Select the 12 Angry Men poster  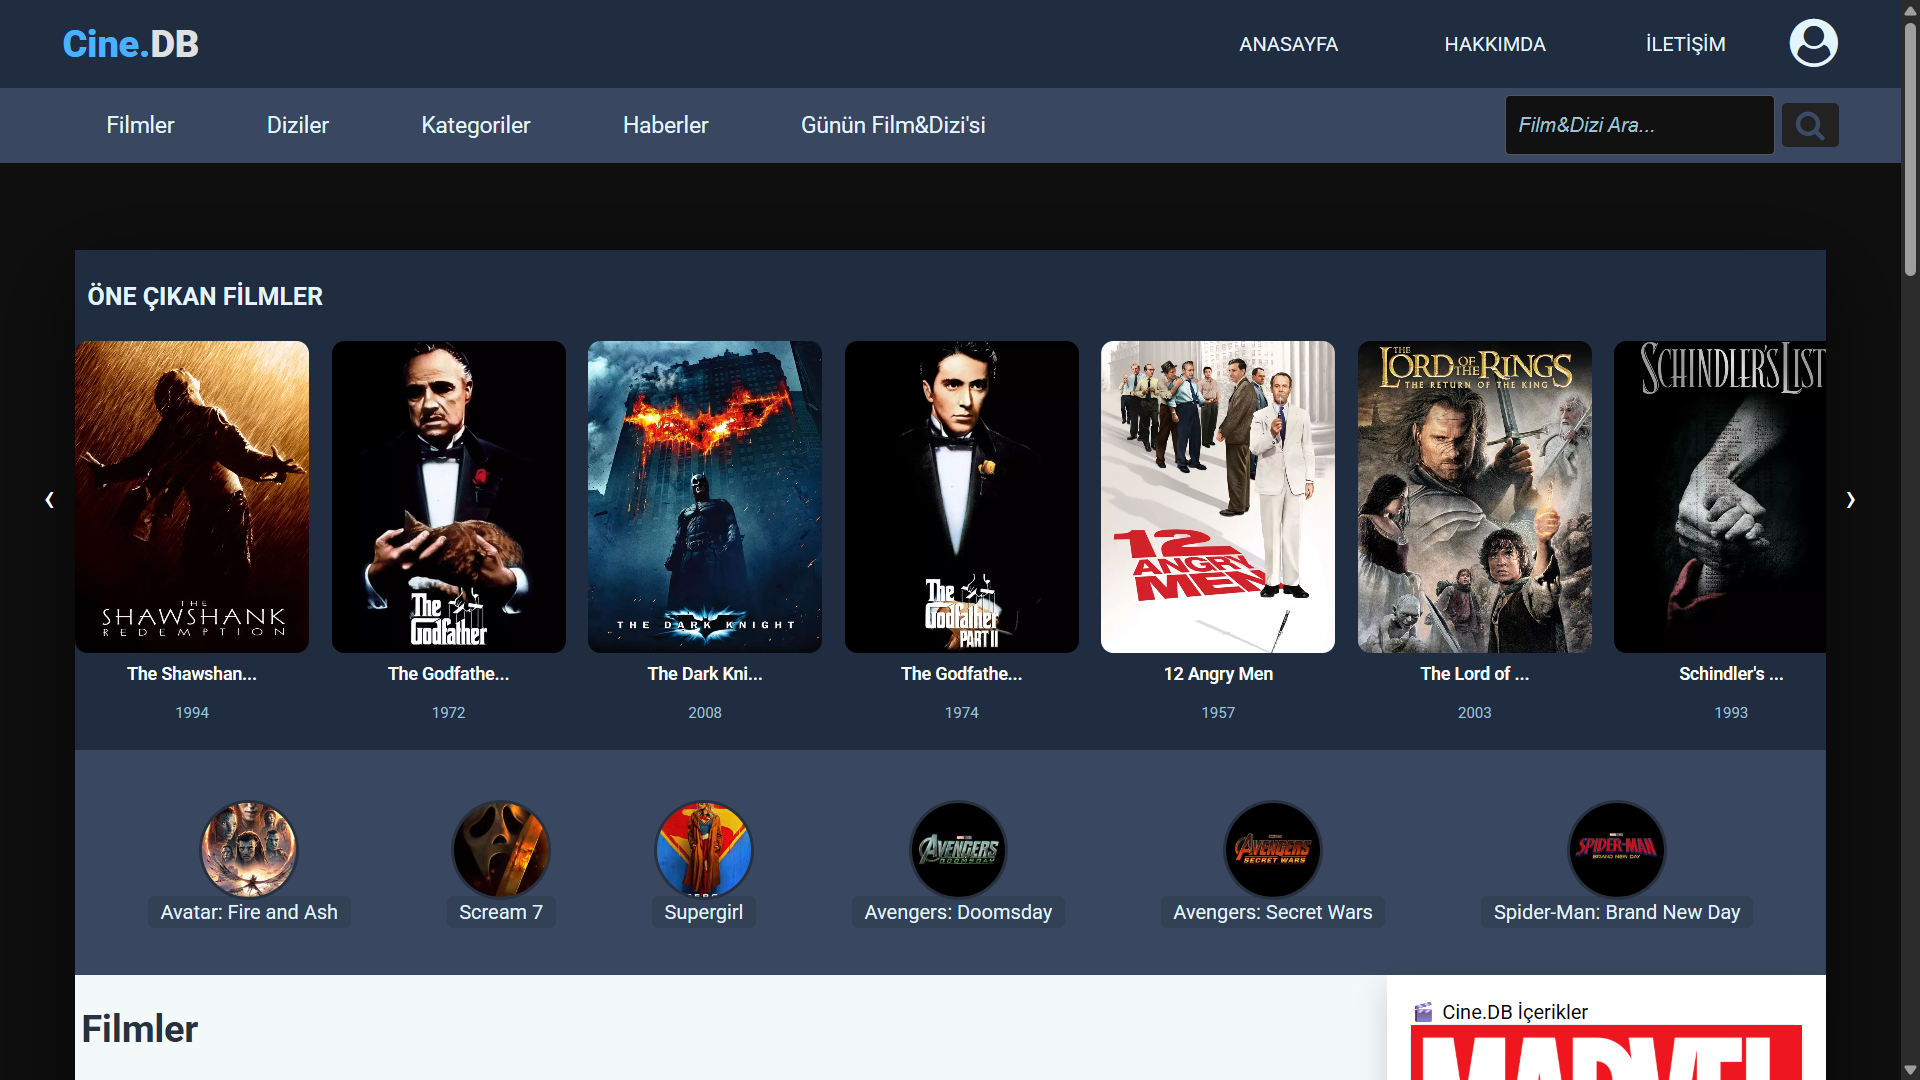click(x=1217, y=497)
